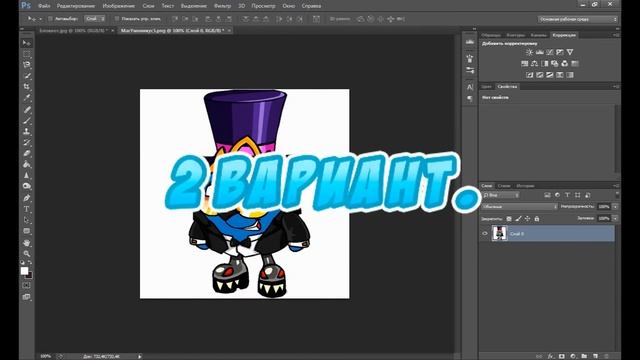640x360 pixels.
Task: Add a Levels adjustment layer
Action: click(540, 52)
